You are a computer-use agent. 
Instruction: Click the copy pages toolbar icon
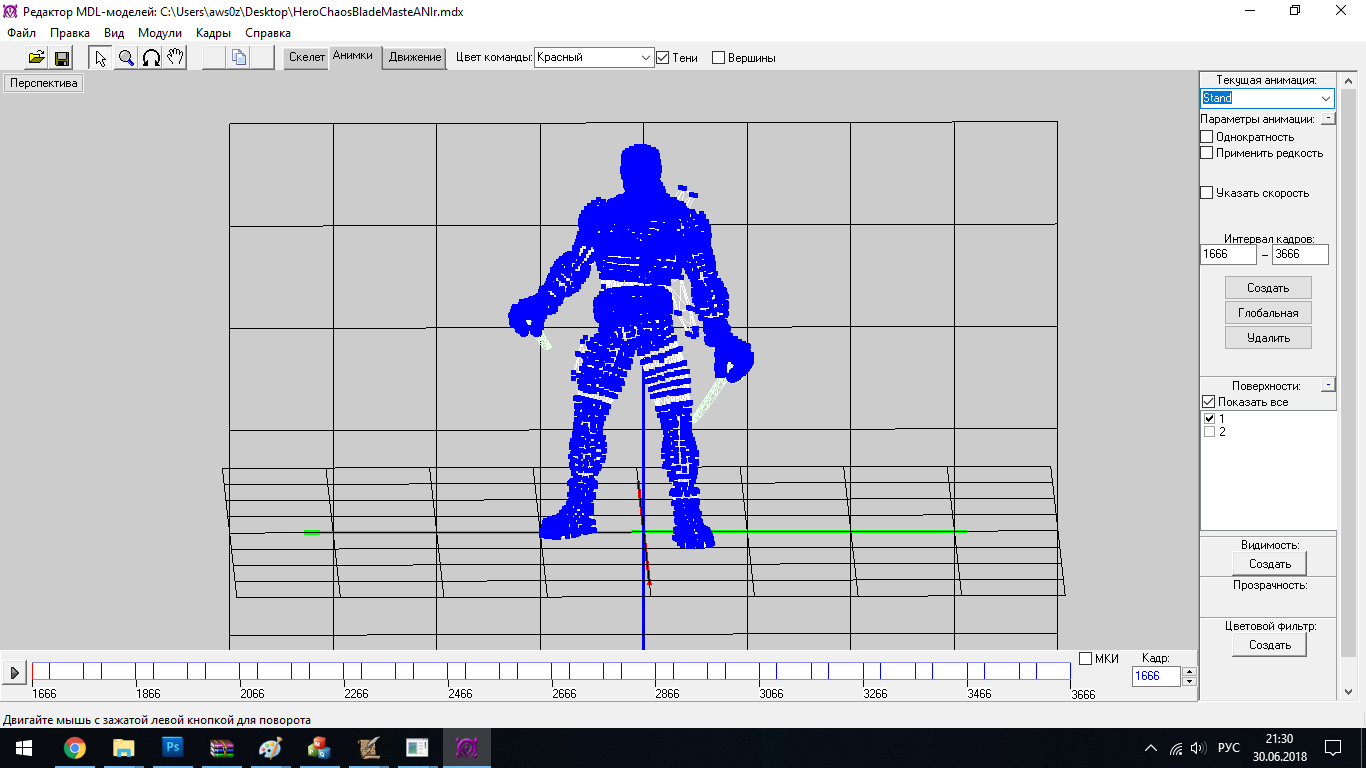point(238,58)
